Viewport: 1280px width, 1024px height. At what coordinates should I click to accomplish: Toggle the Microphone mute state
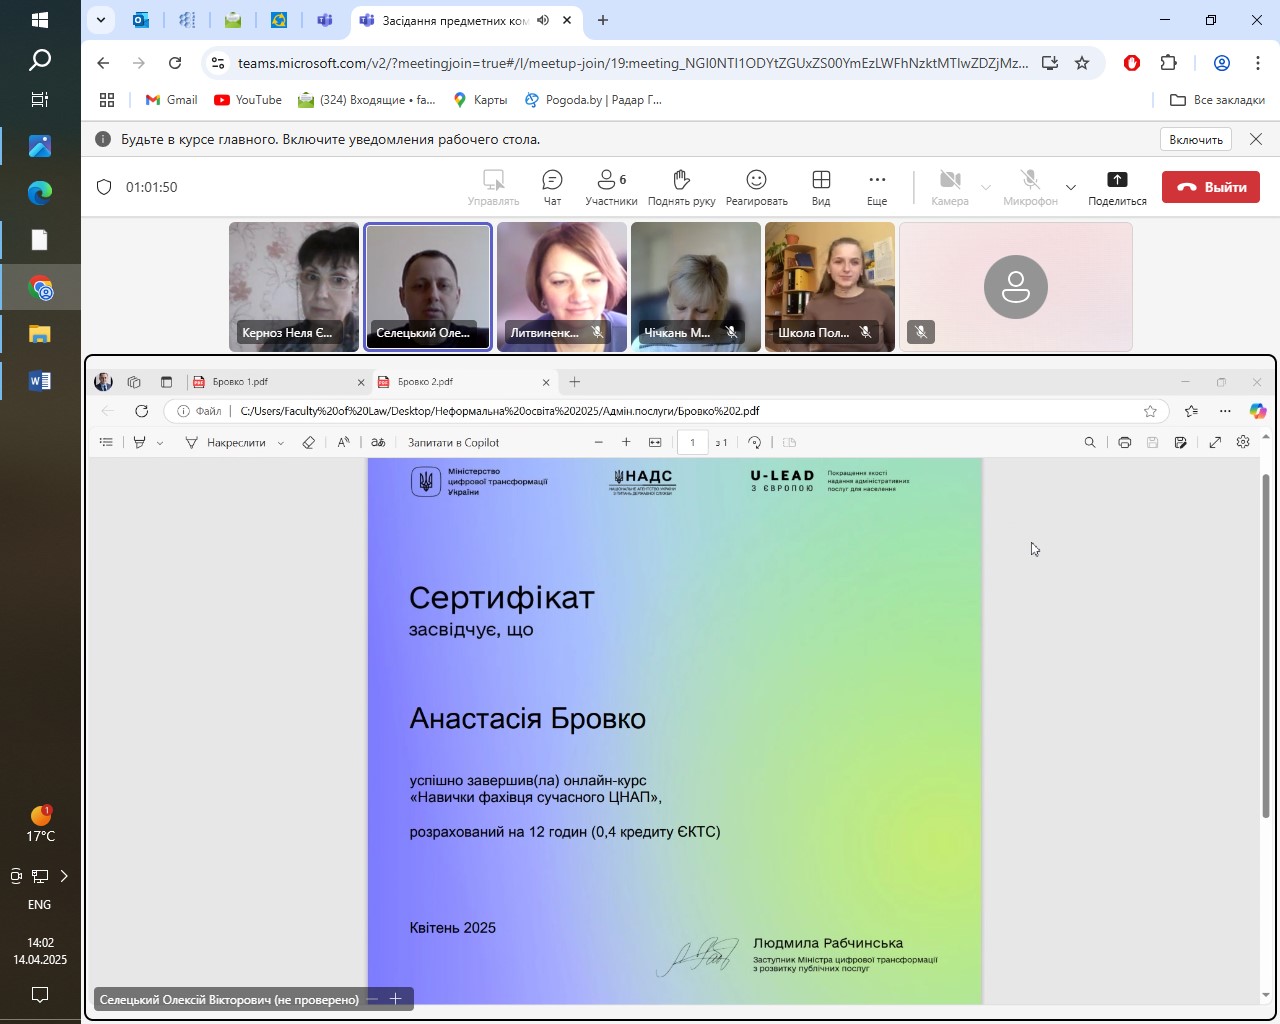click(x=1029, y=187)
